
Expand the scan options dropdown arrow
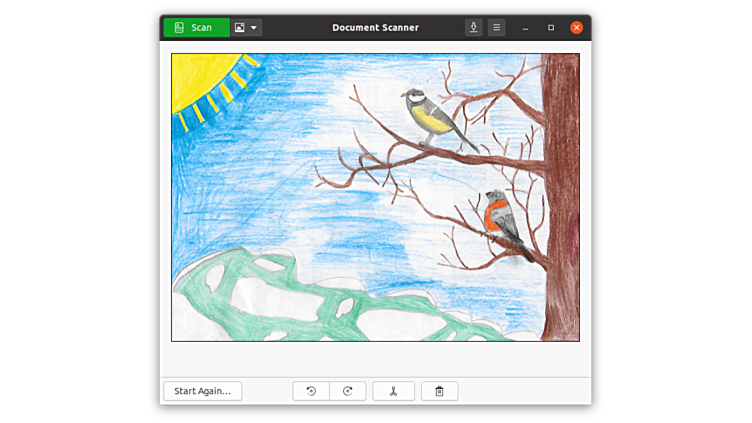tap(254, 28)
